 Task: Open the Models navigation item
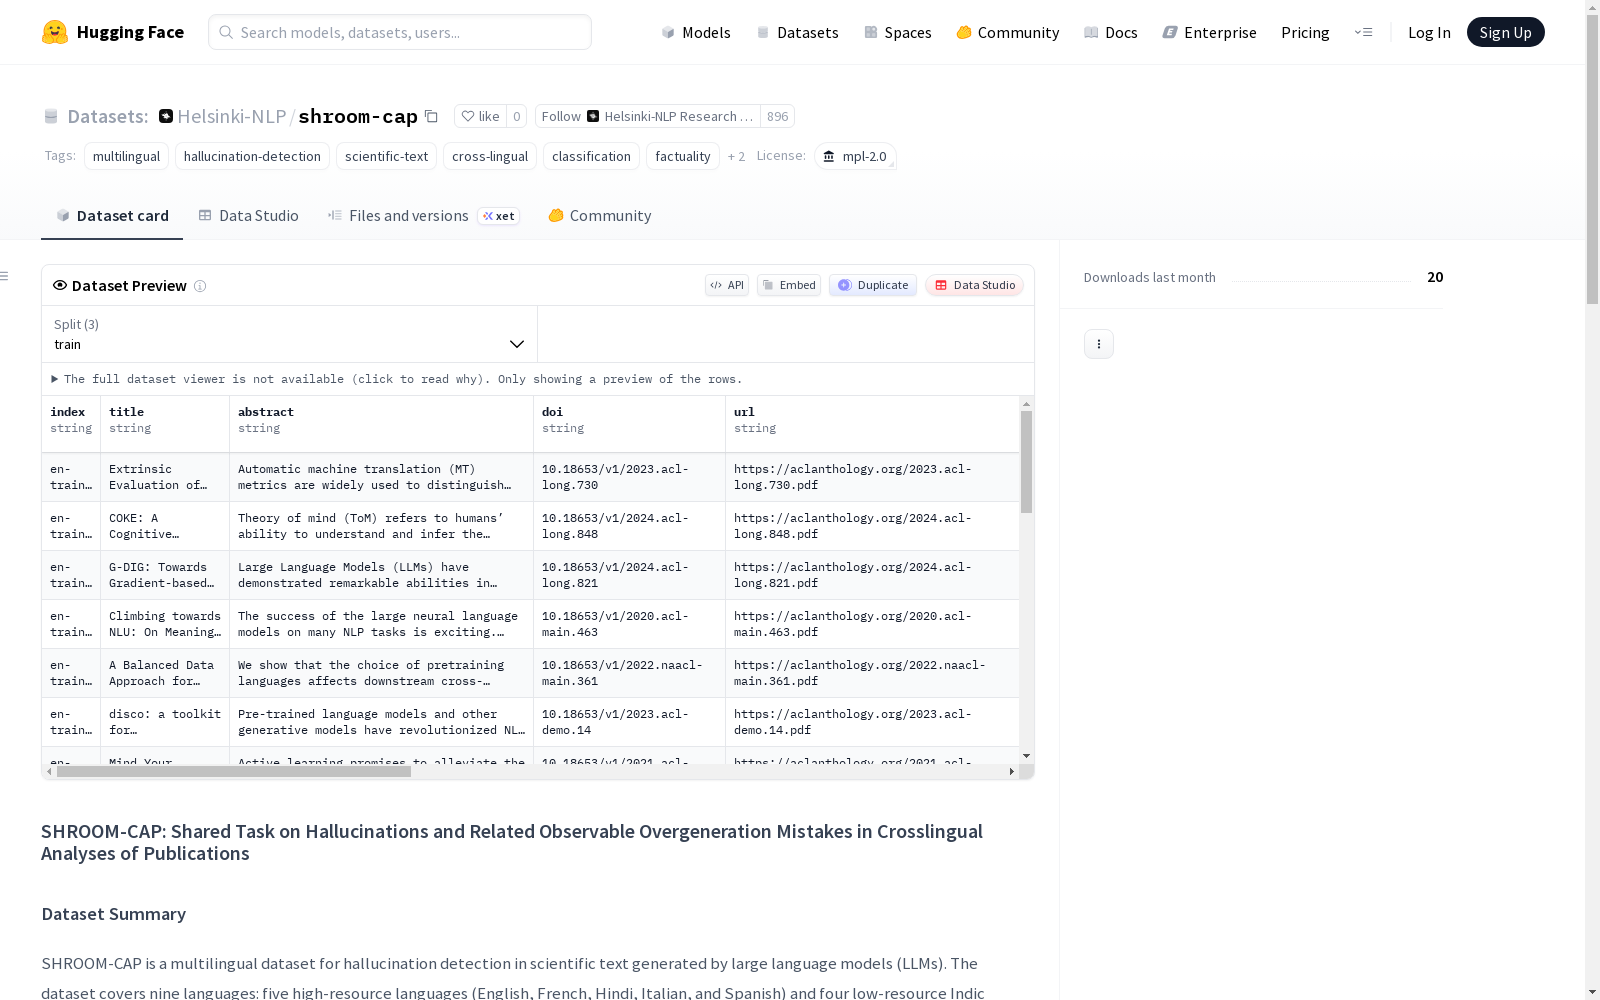pos(696,32)
